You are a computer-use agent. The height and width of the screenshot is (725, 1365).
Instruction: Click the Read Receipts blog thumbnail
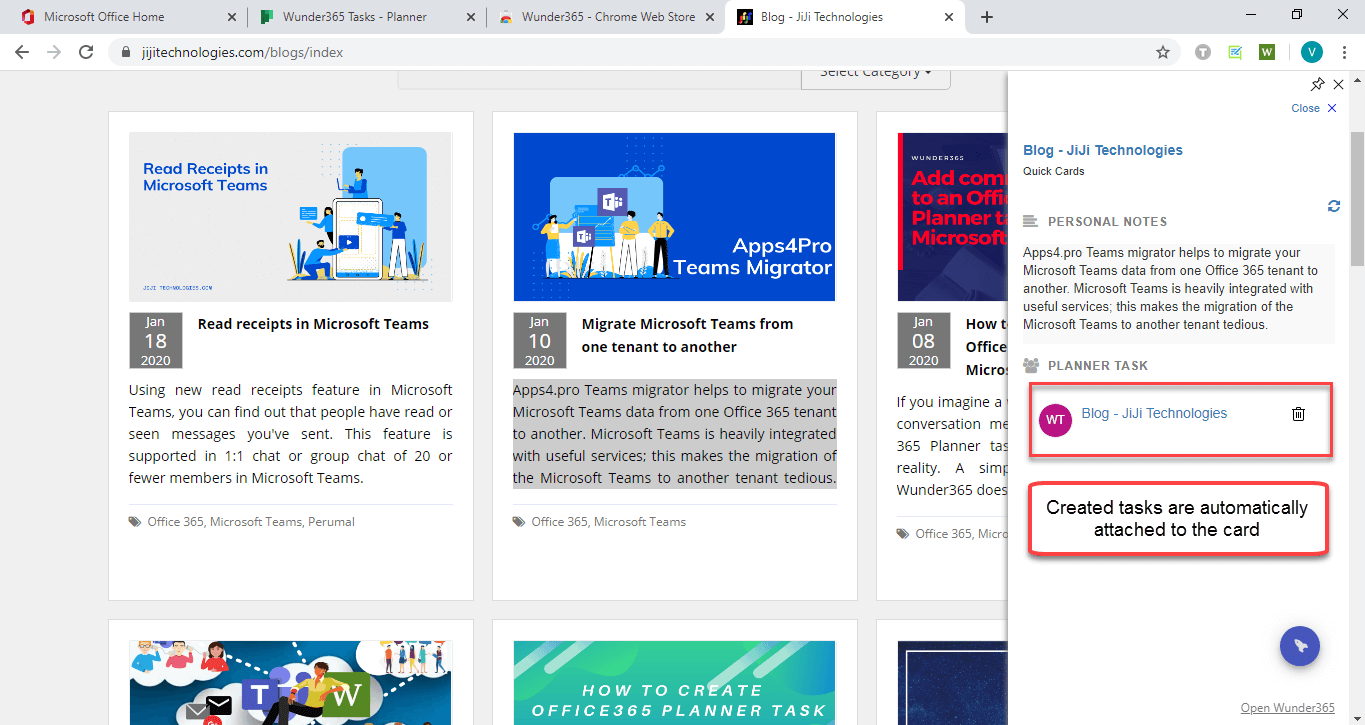click(291, 217)
